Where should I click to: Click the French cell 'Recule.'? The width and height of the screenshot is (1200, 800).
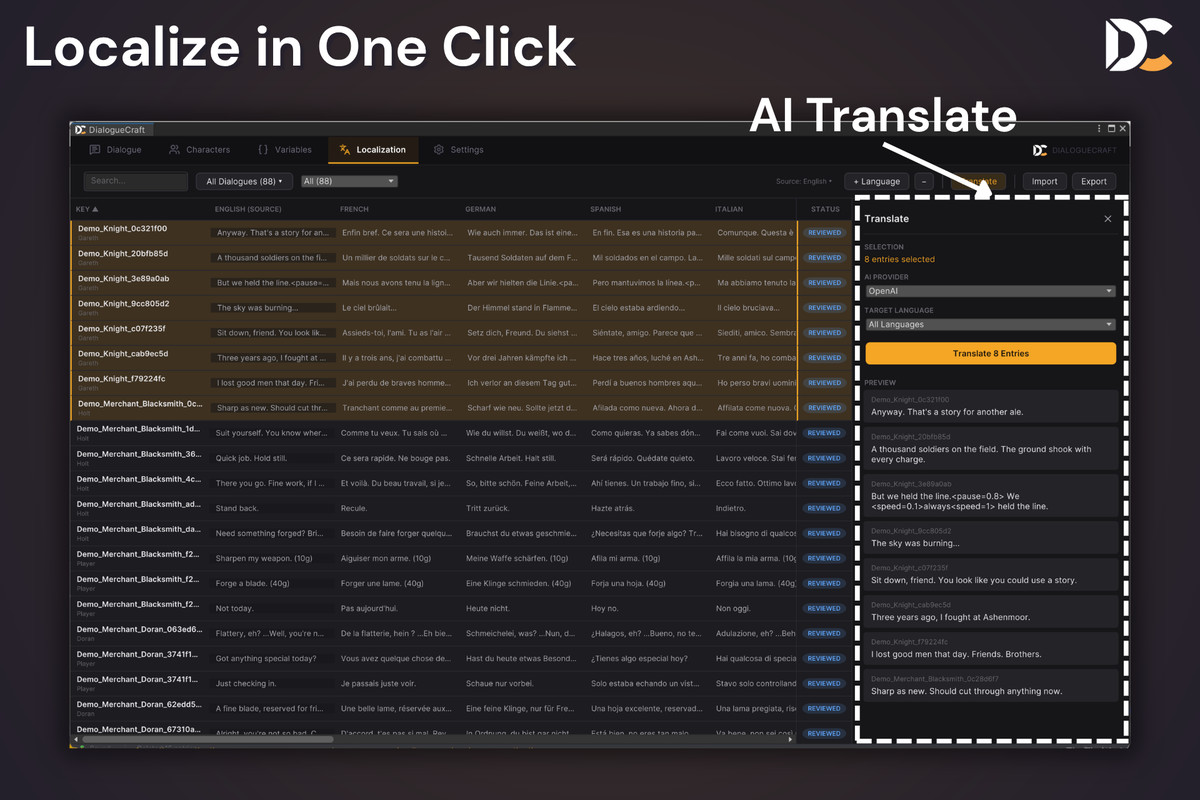pos(354,508)
